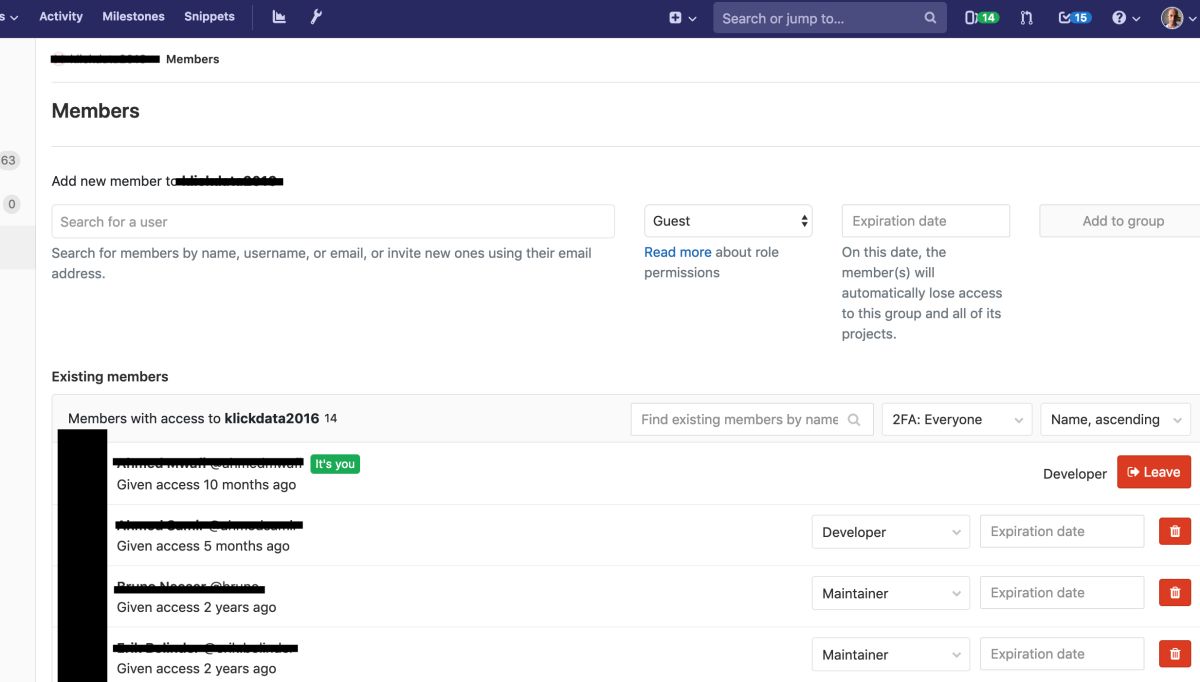Open Milestones in the top bar

133,17
